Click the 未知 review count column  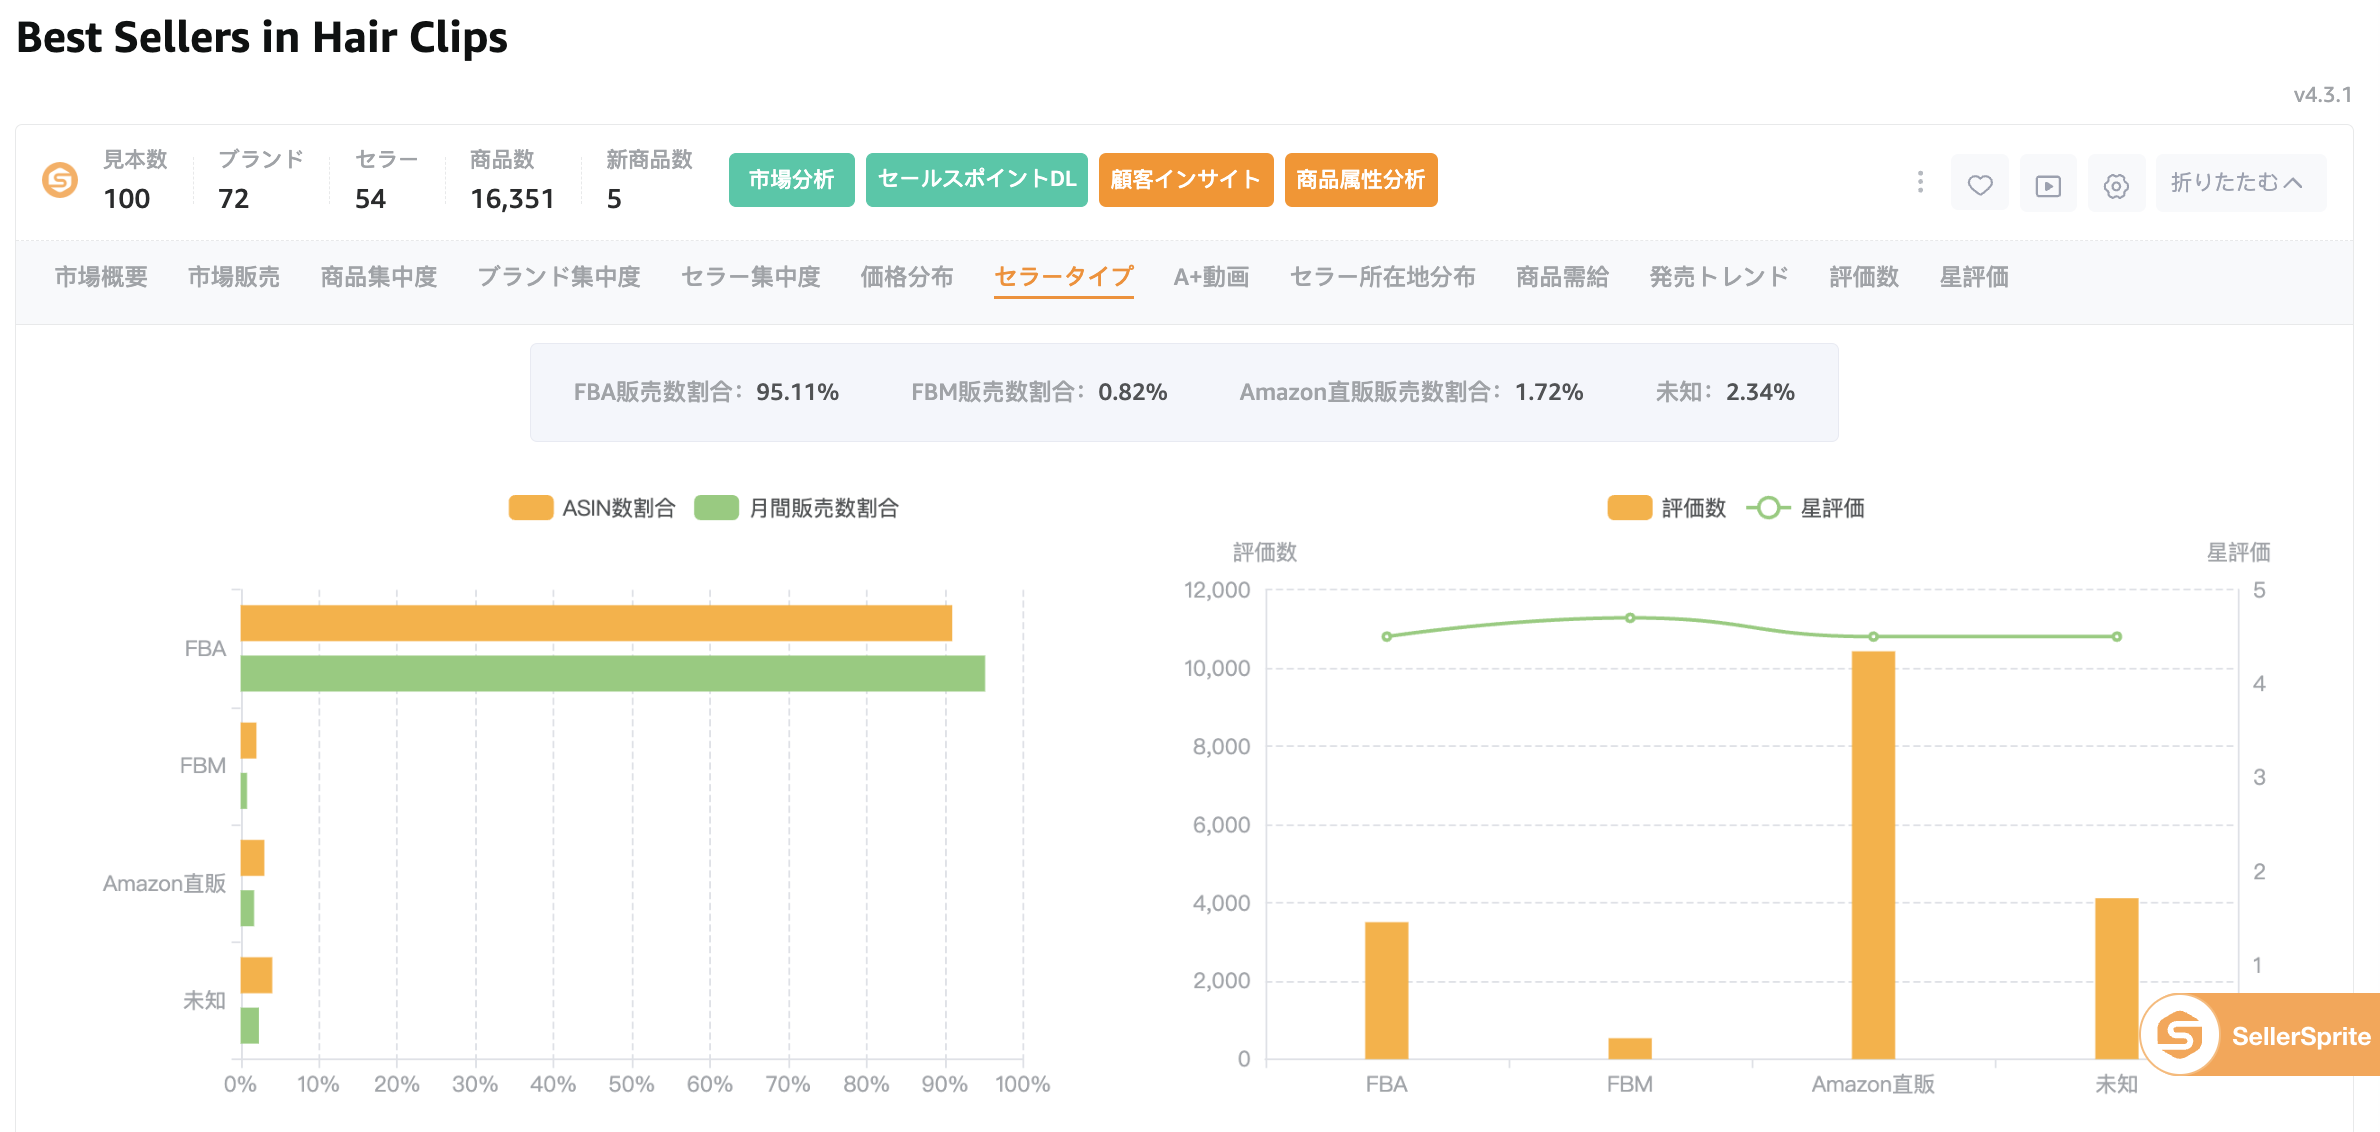[x=2116, y=978]
